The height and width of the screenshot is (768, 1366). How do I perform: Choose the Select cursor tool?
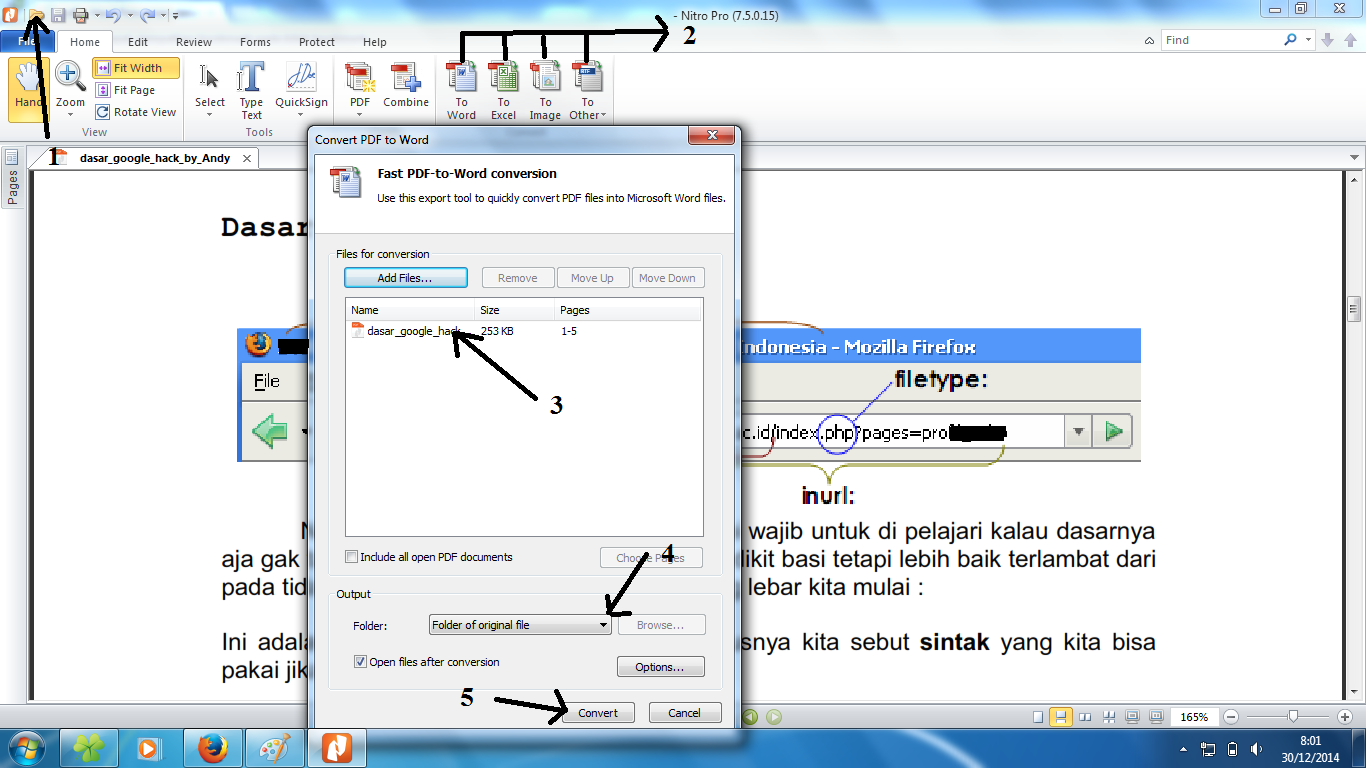[210, 88]
